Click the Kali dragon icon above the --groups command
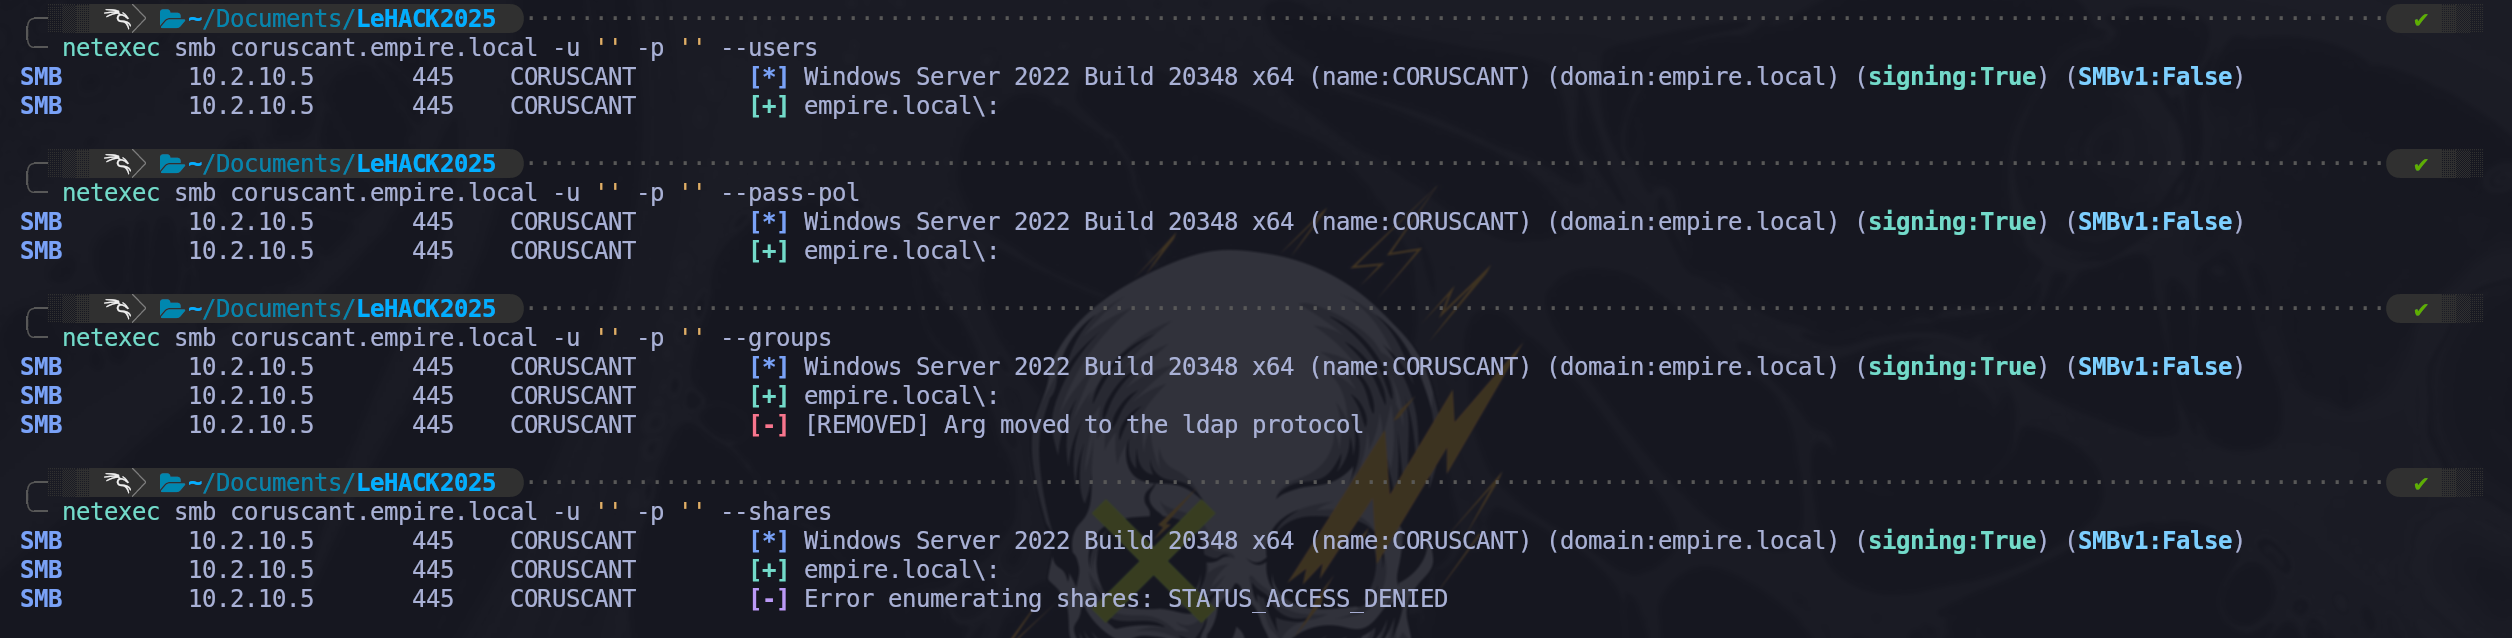2512x638 pixels. pyautogui.click(x=117, y=309)
